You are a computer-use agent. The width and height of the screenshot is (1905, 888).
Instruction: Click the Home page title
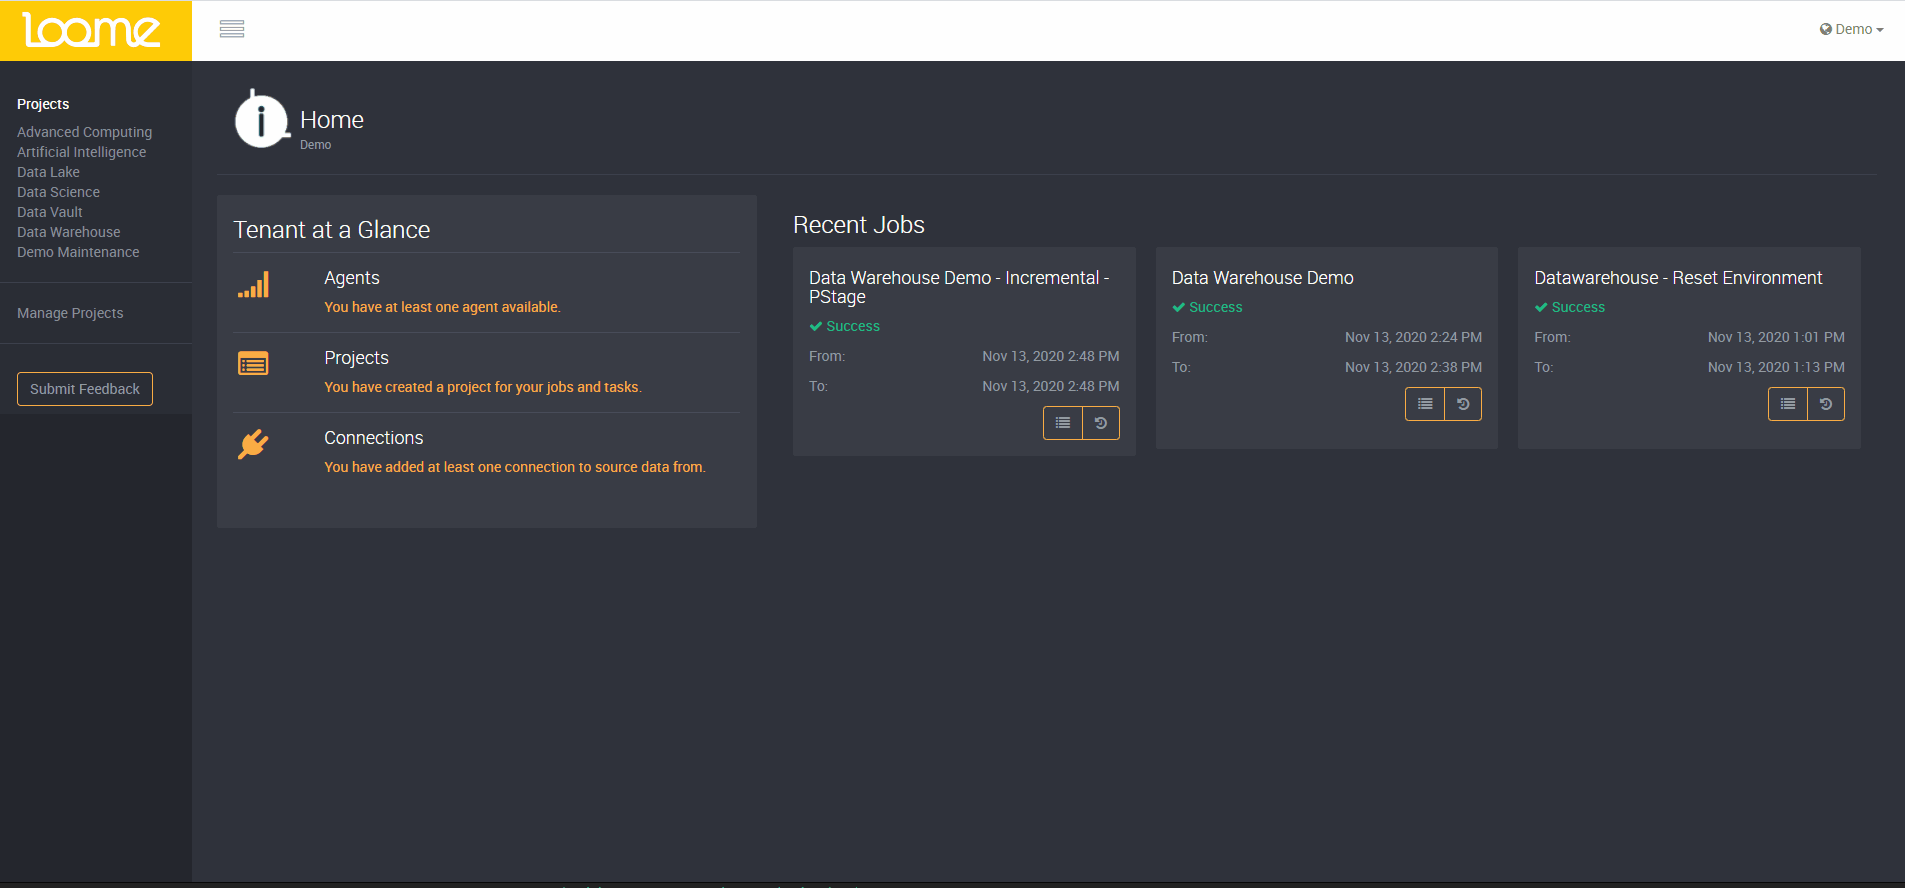tap(332, 120)
